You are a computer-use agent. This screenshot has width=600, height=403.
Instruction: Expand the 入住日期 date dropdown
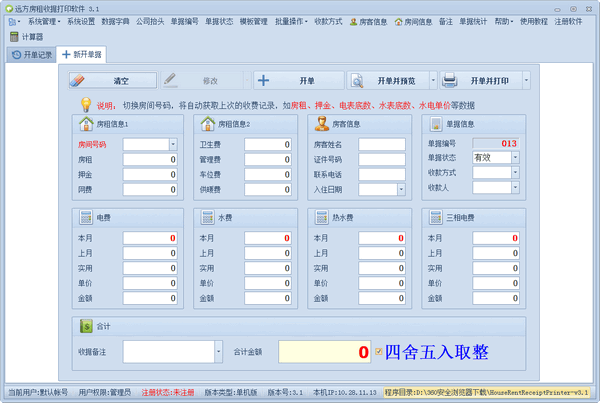click(x=400, y=188)
